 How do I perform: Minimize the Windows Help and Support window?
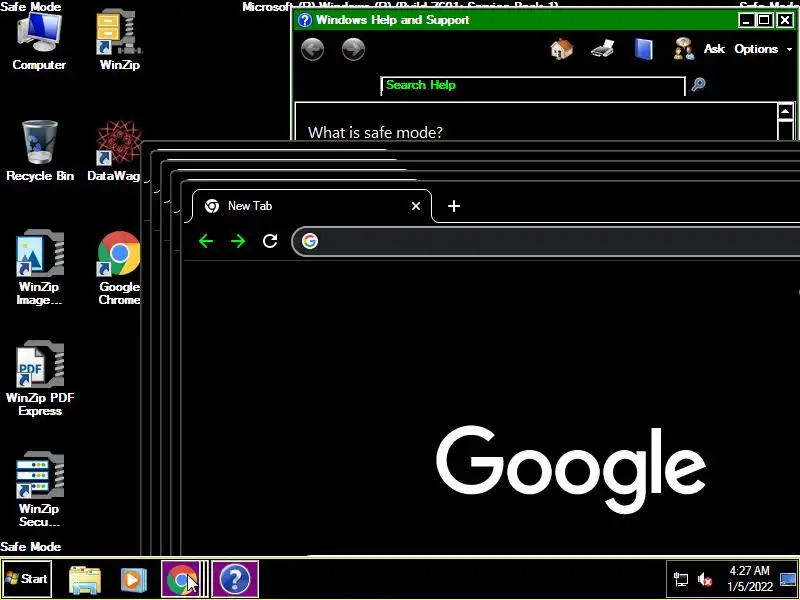coord(746,20)
